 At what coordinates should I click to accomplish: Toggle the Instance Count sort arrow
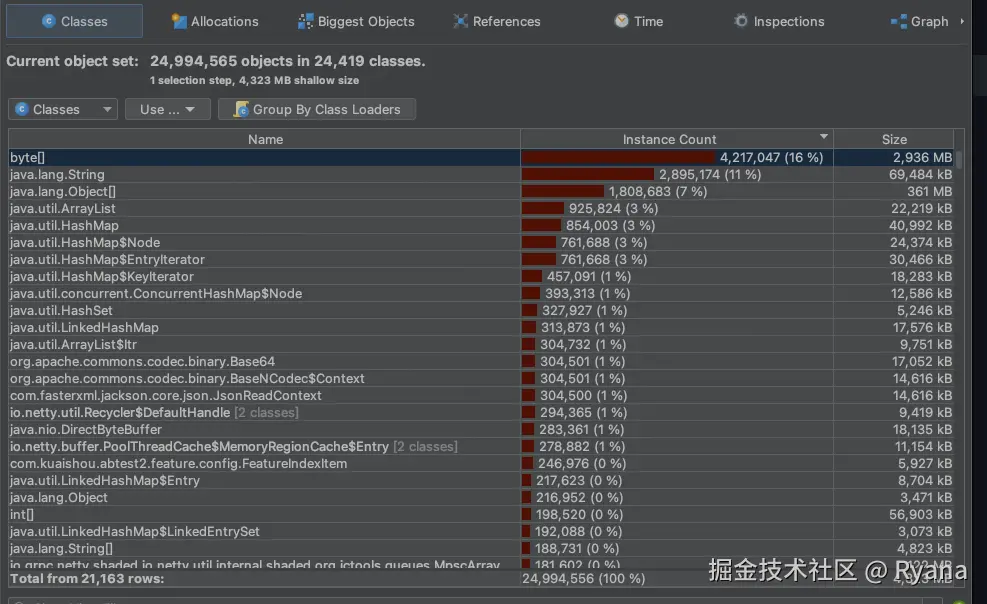point(823,137)
